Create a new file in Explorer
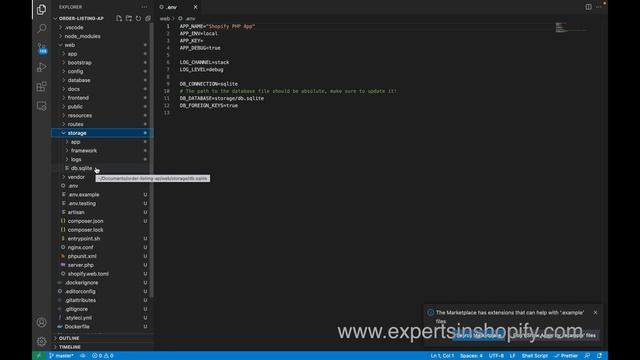 click(x=119, y=18)
